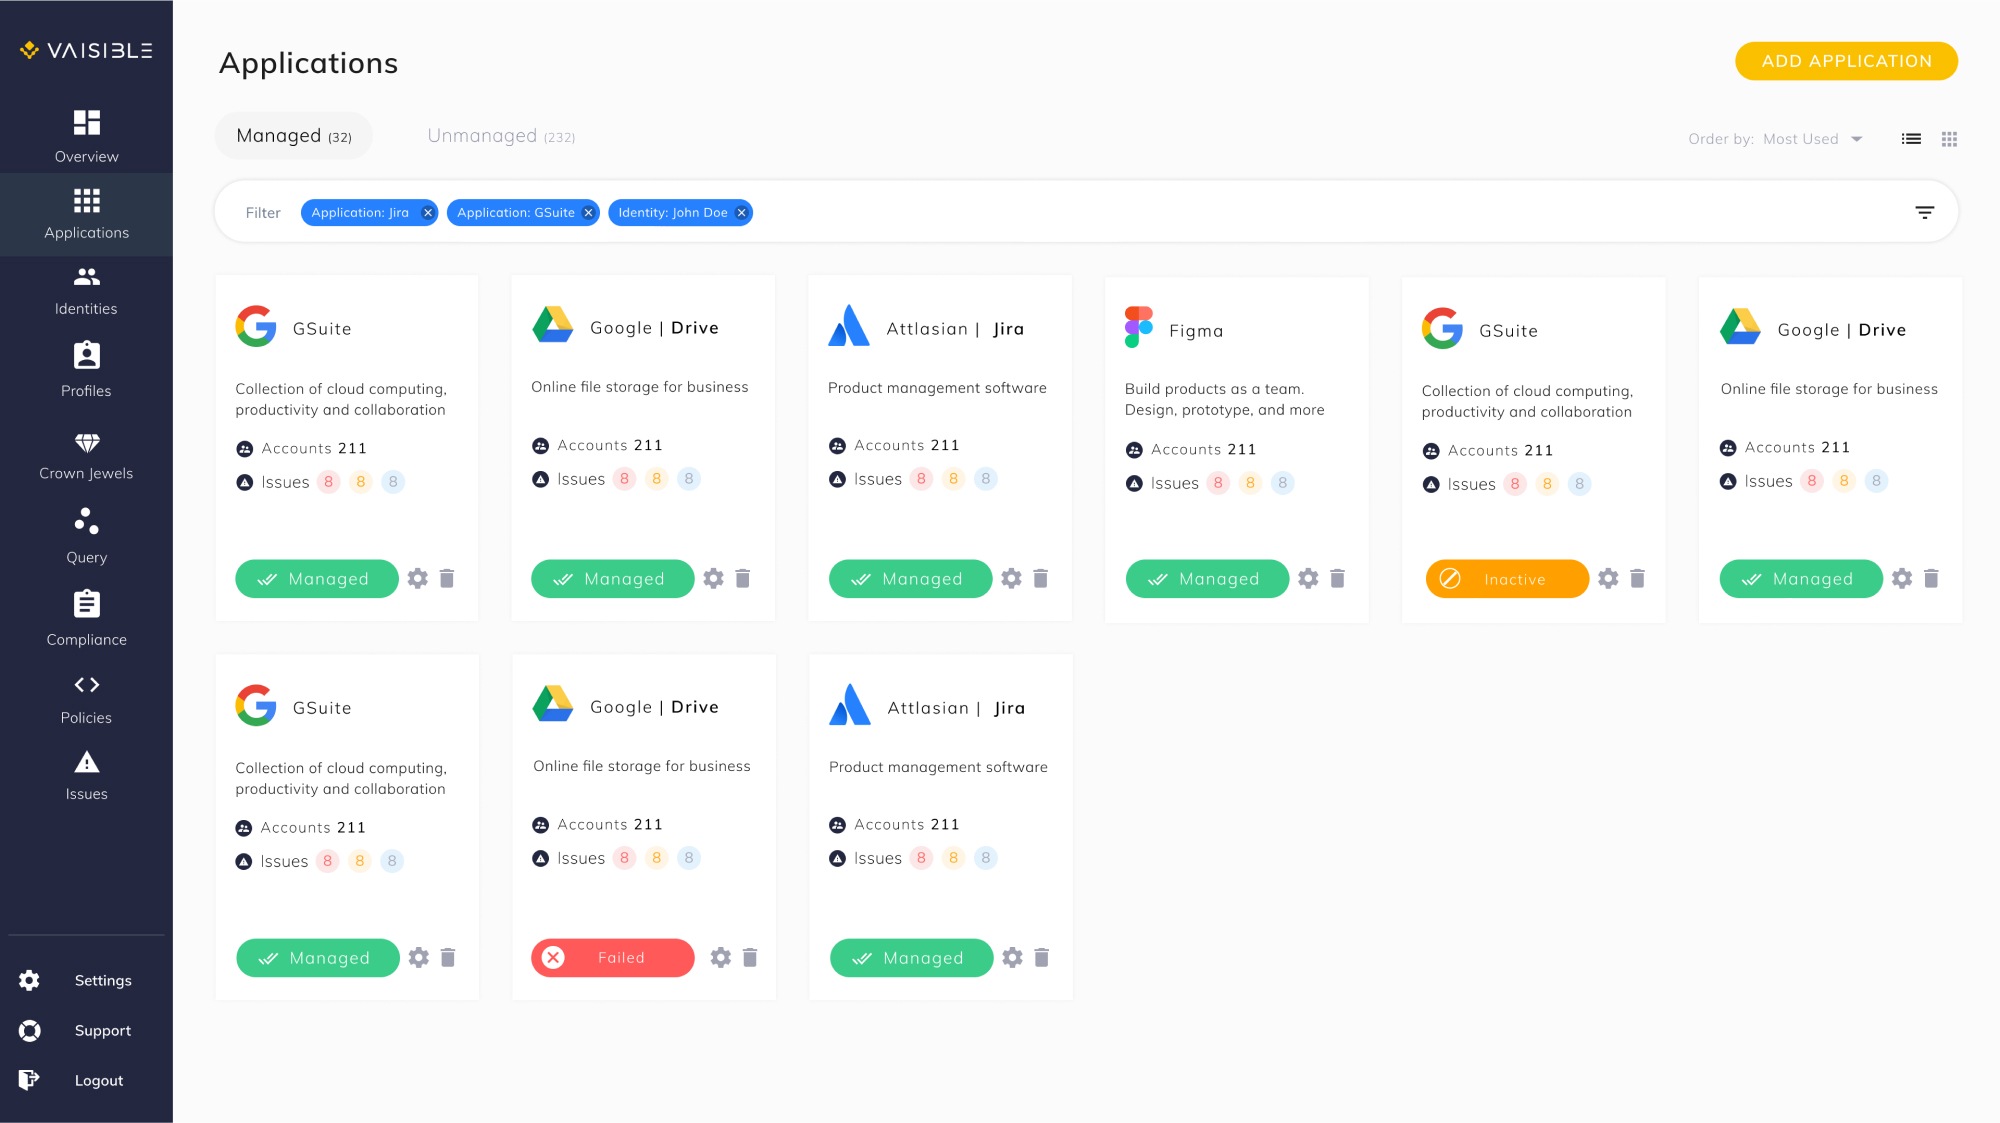Switch to list view
The image size is (2000, 1123).
(1911, 139)
